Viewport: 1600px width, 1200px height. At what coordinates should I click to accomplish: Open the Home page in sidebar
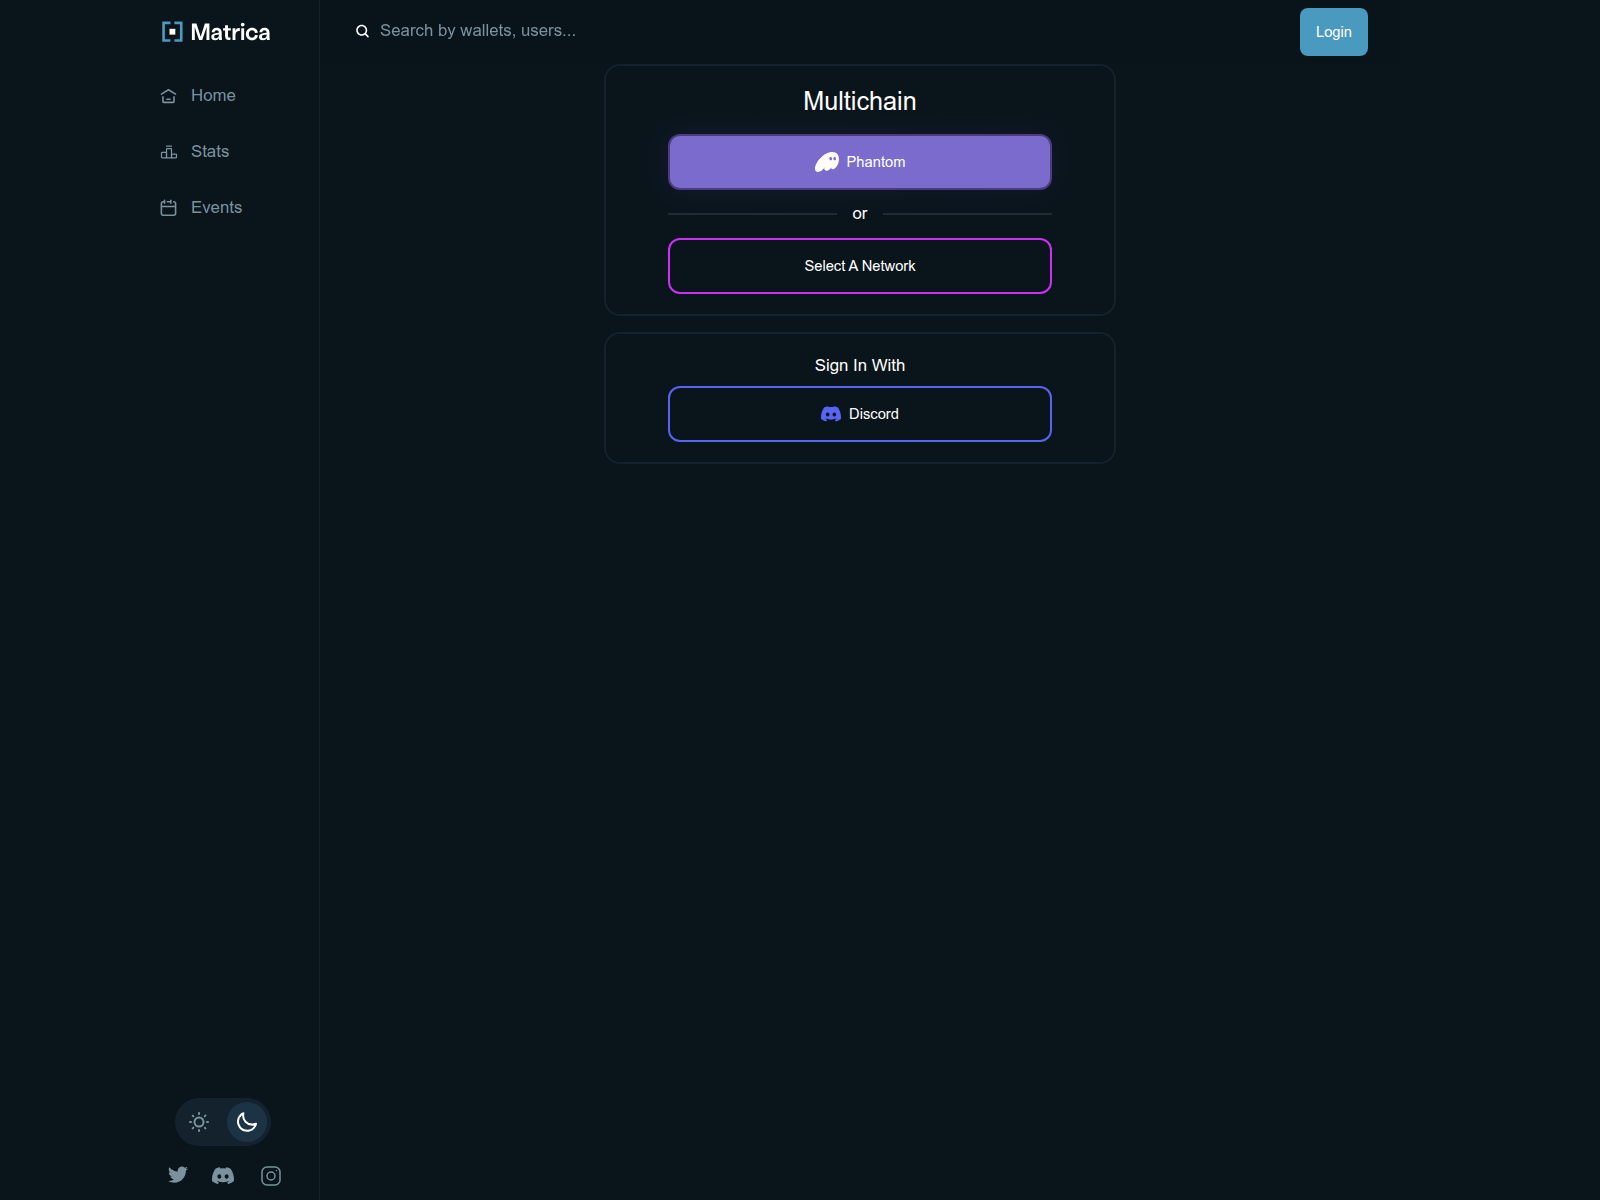[x=198, y=96]
